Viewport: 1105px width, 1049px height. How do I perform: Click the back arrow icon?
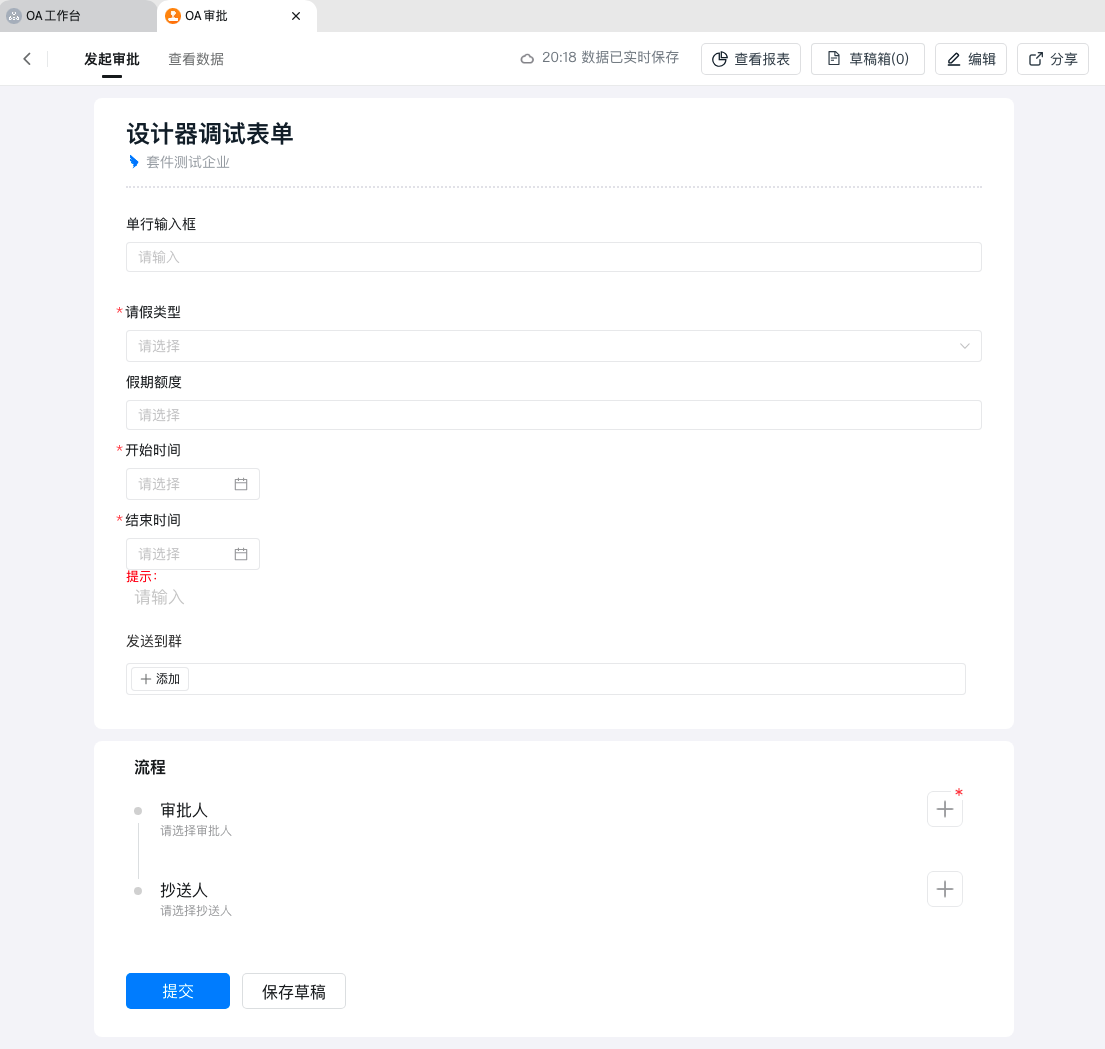click(x=27, y=58)
